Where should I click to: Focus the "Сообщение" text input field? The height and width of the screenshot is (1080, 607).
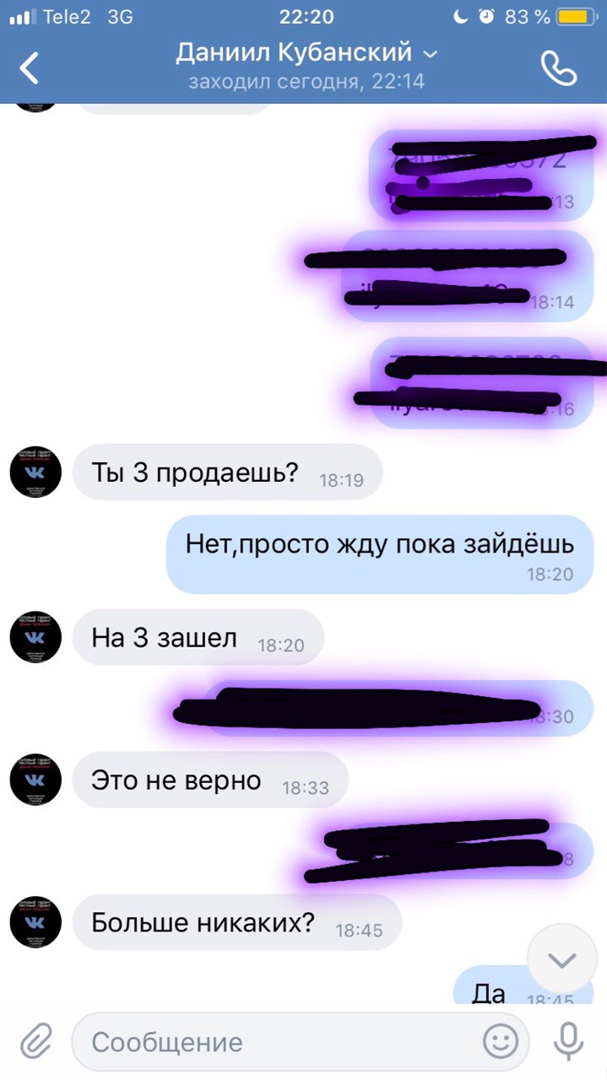(300, 1041)
